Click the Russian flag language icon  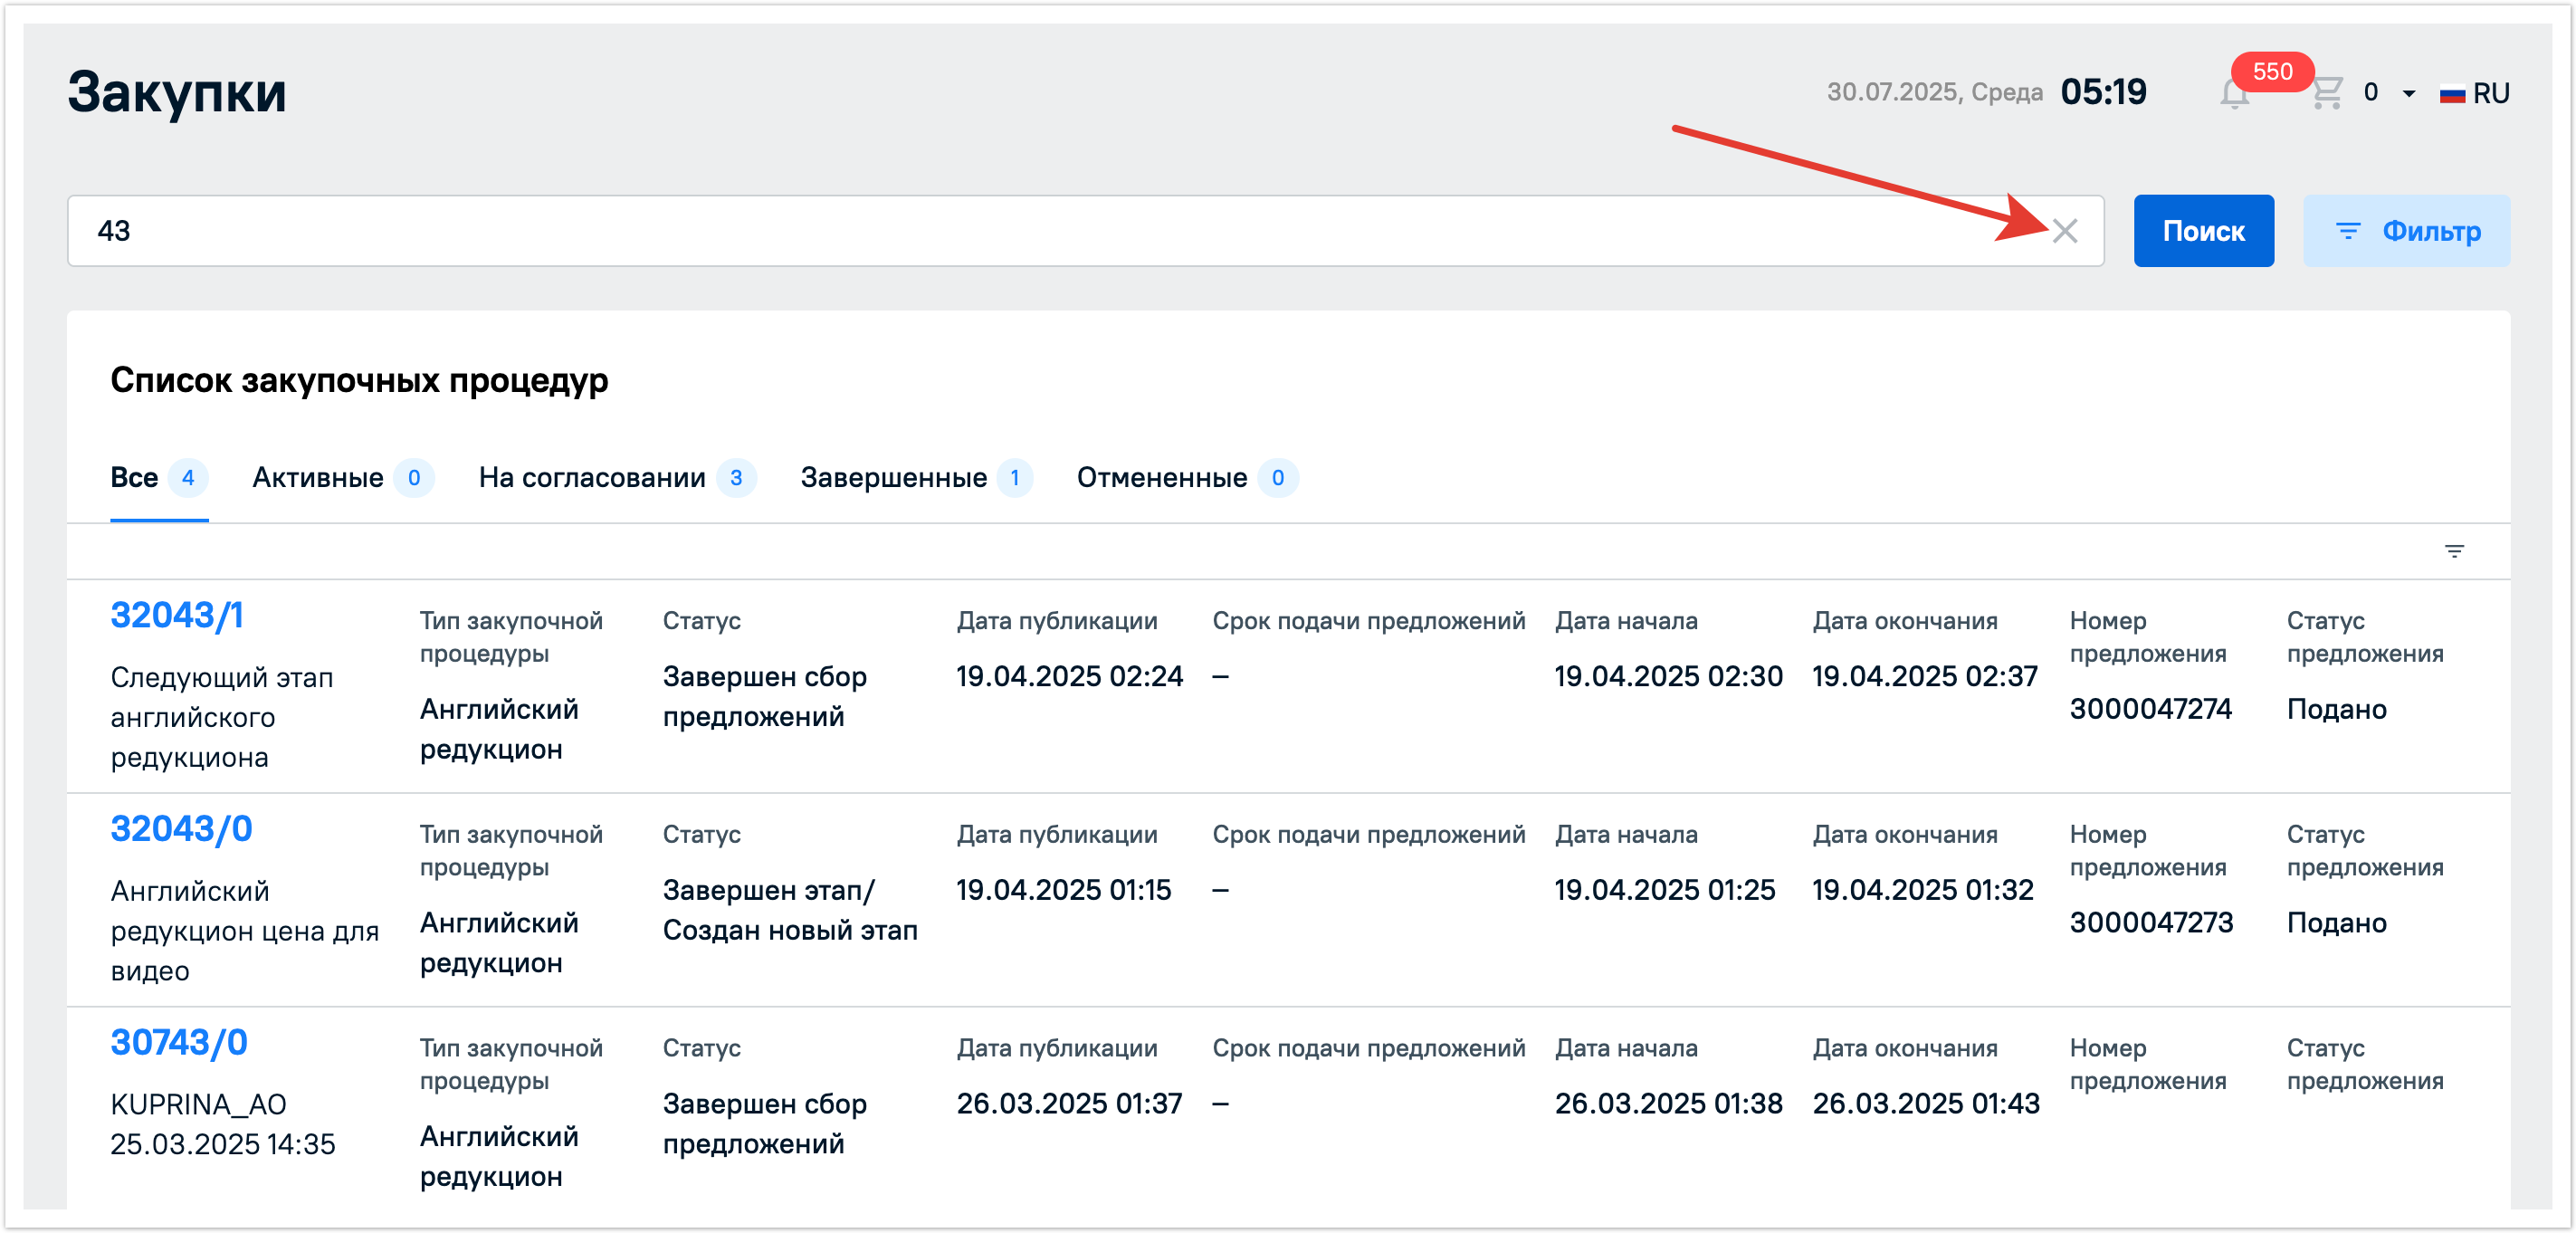[2452, 95]
